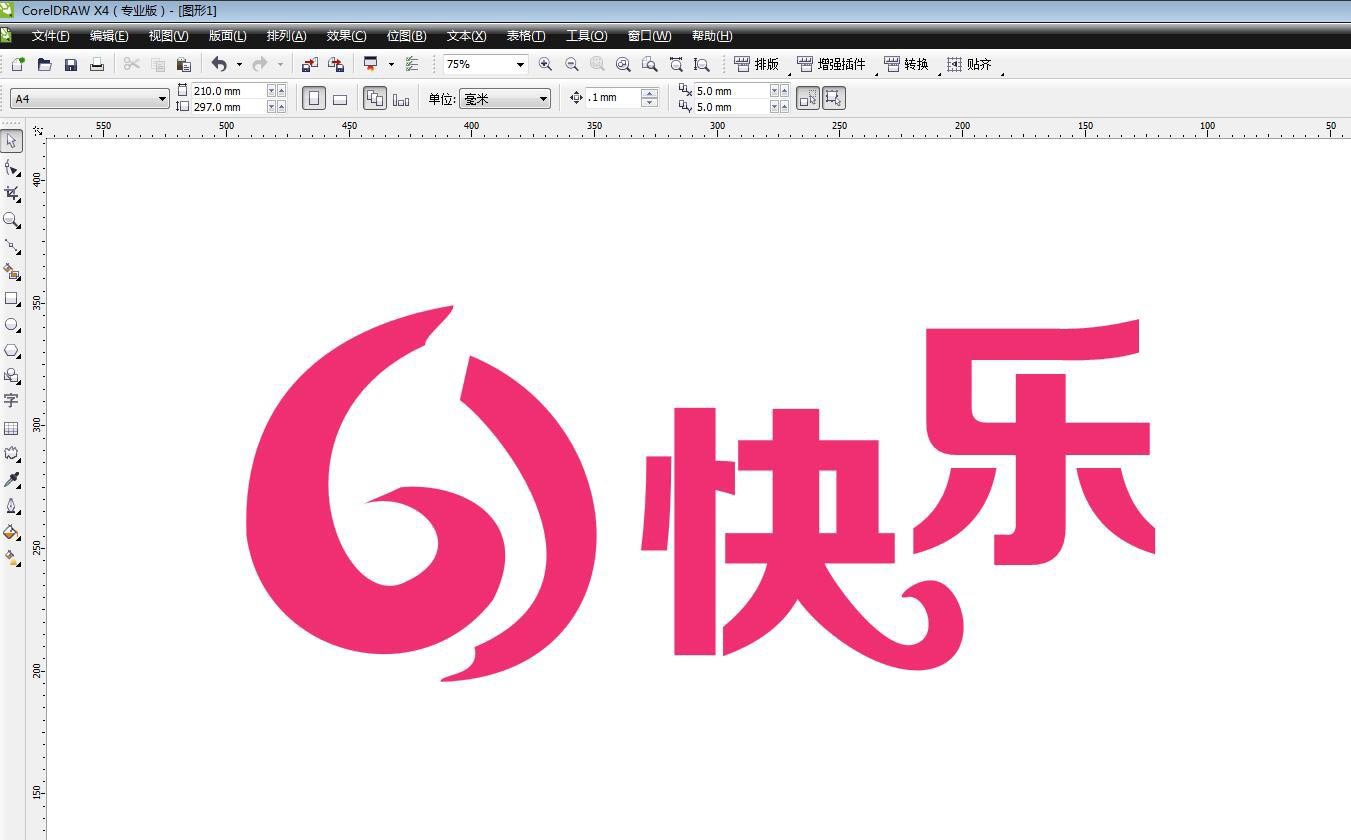Toggle portrait page orientation
Image resolution: width=1351 pixels, height=840 pixels.
click(313, 97)
